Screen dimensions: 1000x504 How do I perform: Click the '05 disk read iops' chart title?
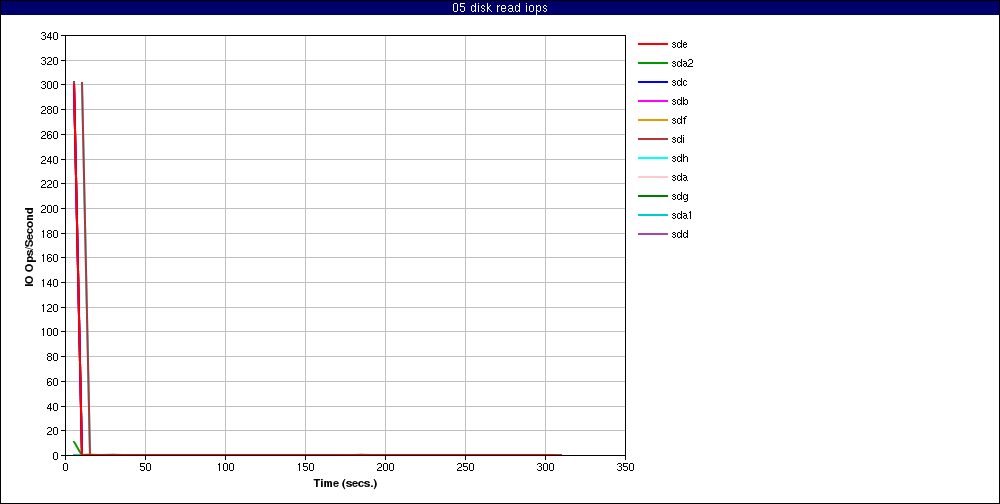click(x=499, y=8)
